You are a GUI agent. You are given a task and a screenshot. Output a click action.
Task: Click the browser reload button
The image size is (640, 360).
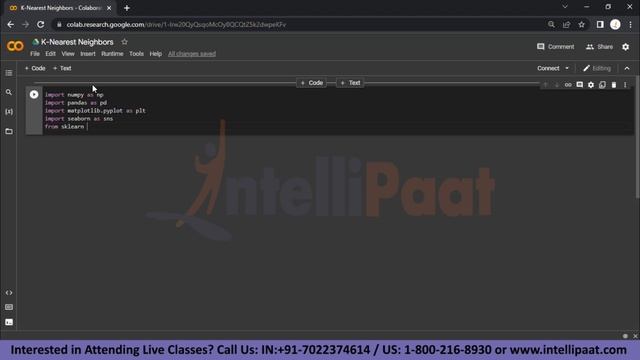click(x=40, y=24)
